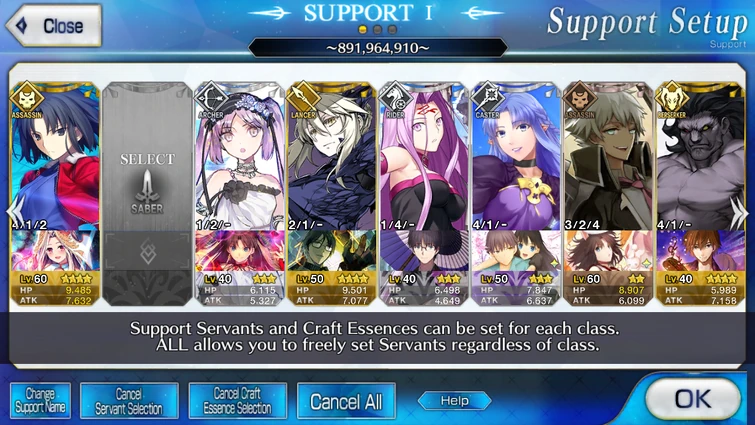Show previous servants with left chevron arrow
The width and height of the screenshot is (755, 425).
point(14,212)
